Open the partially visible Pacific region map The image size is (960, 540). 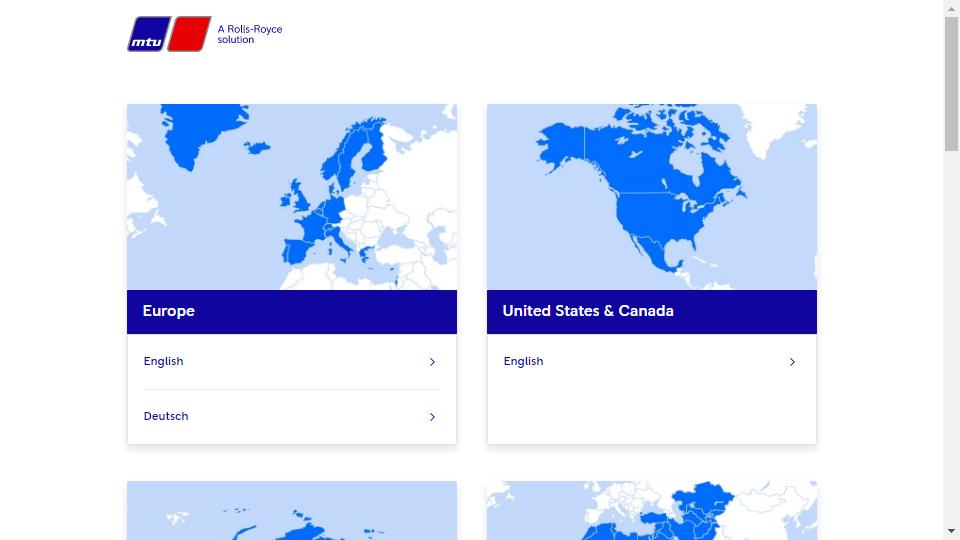(x=292, y=511)
